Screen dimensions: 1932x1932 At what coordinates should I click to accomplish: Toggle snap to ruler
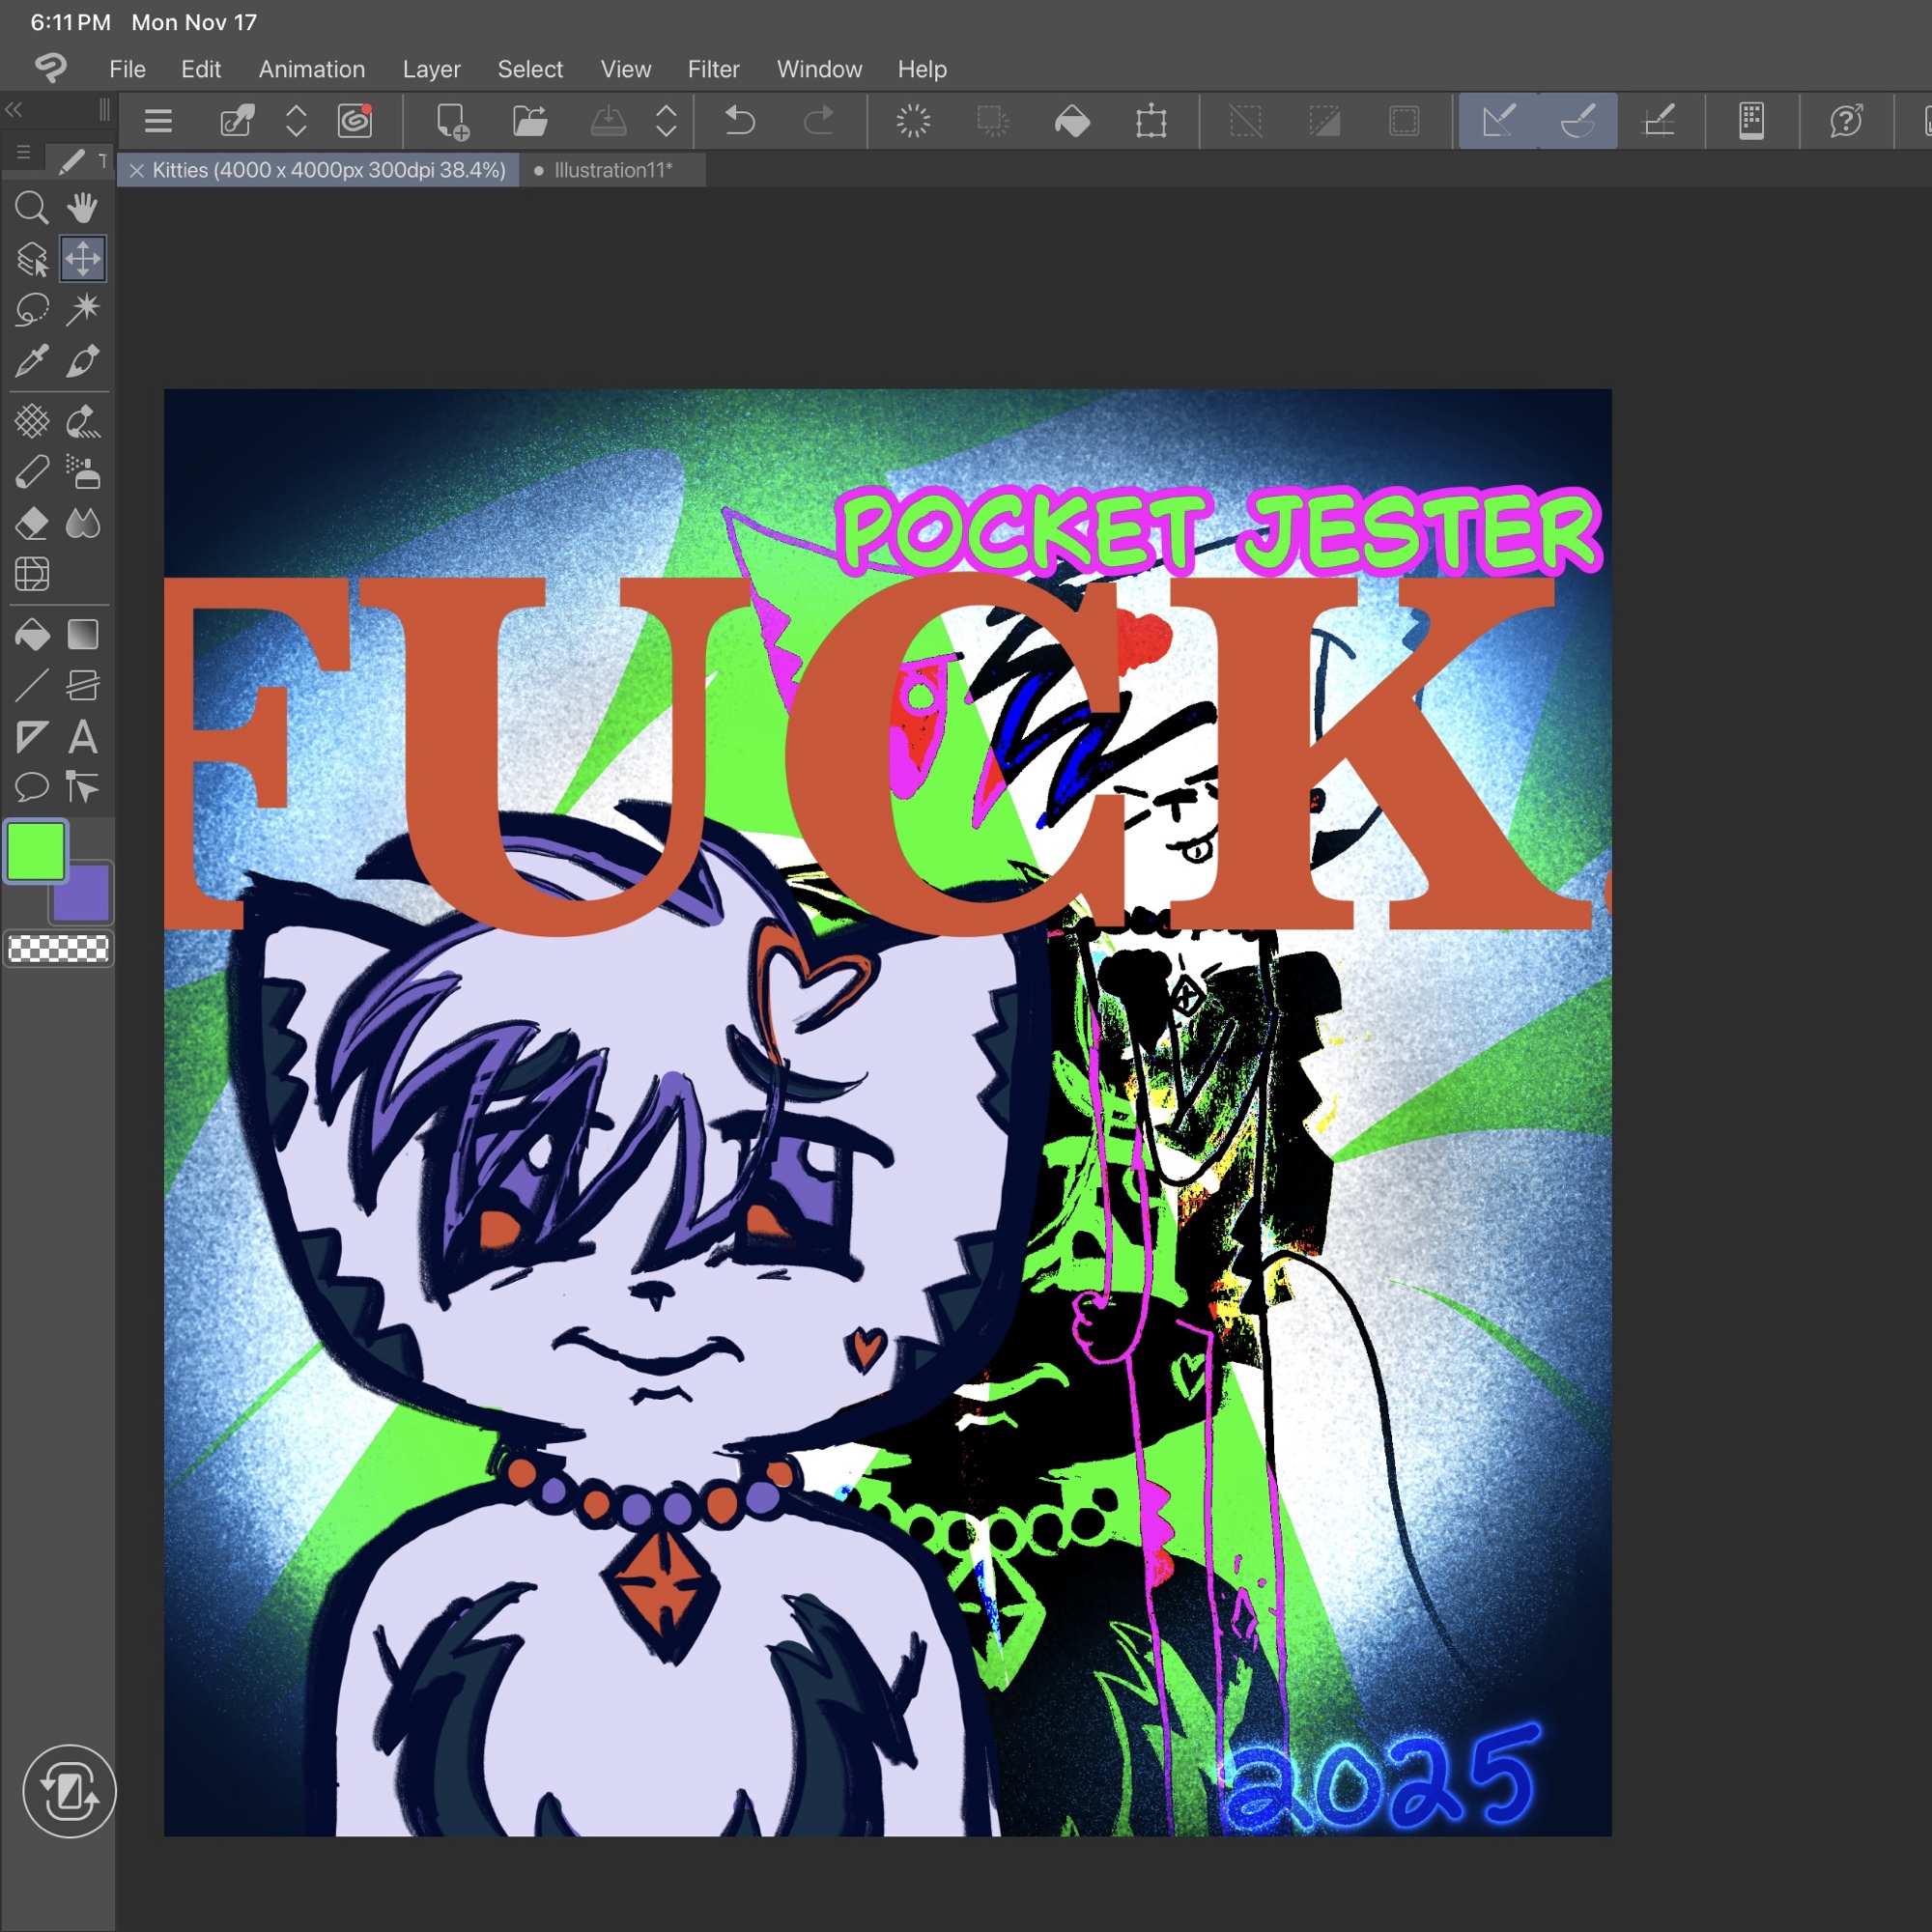click(1498, 121)
